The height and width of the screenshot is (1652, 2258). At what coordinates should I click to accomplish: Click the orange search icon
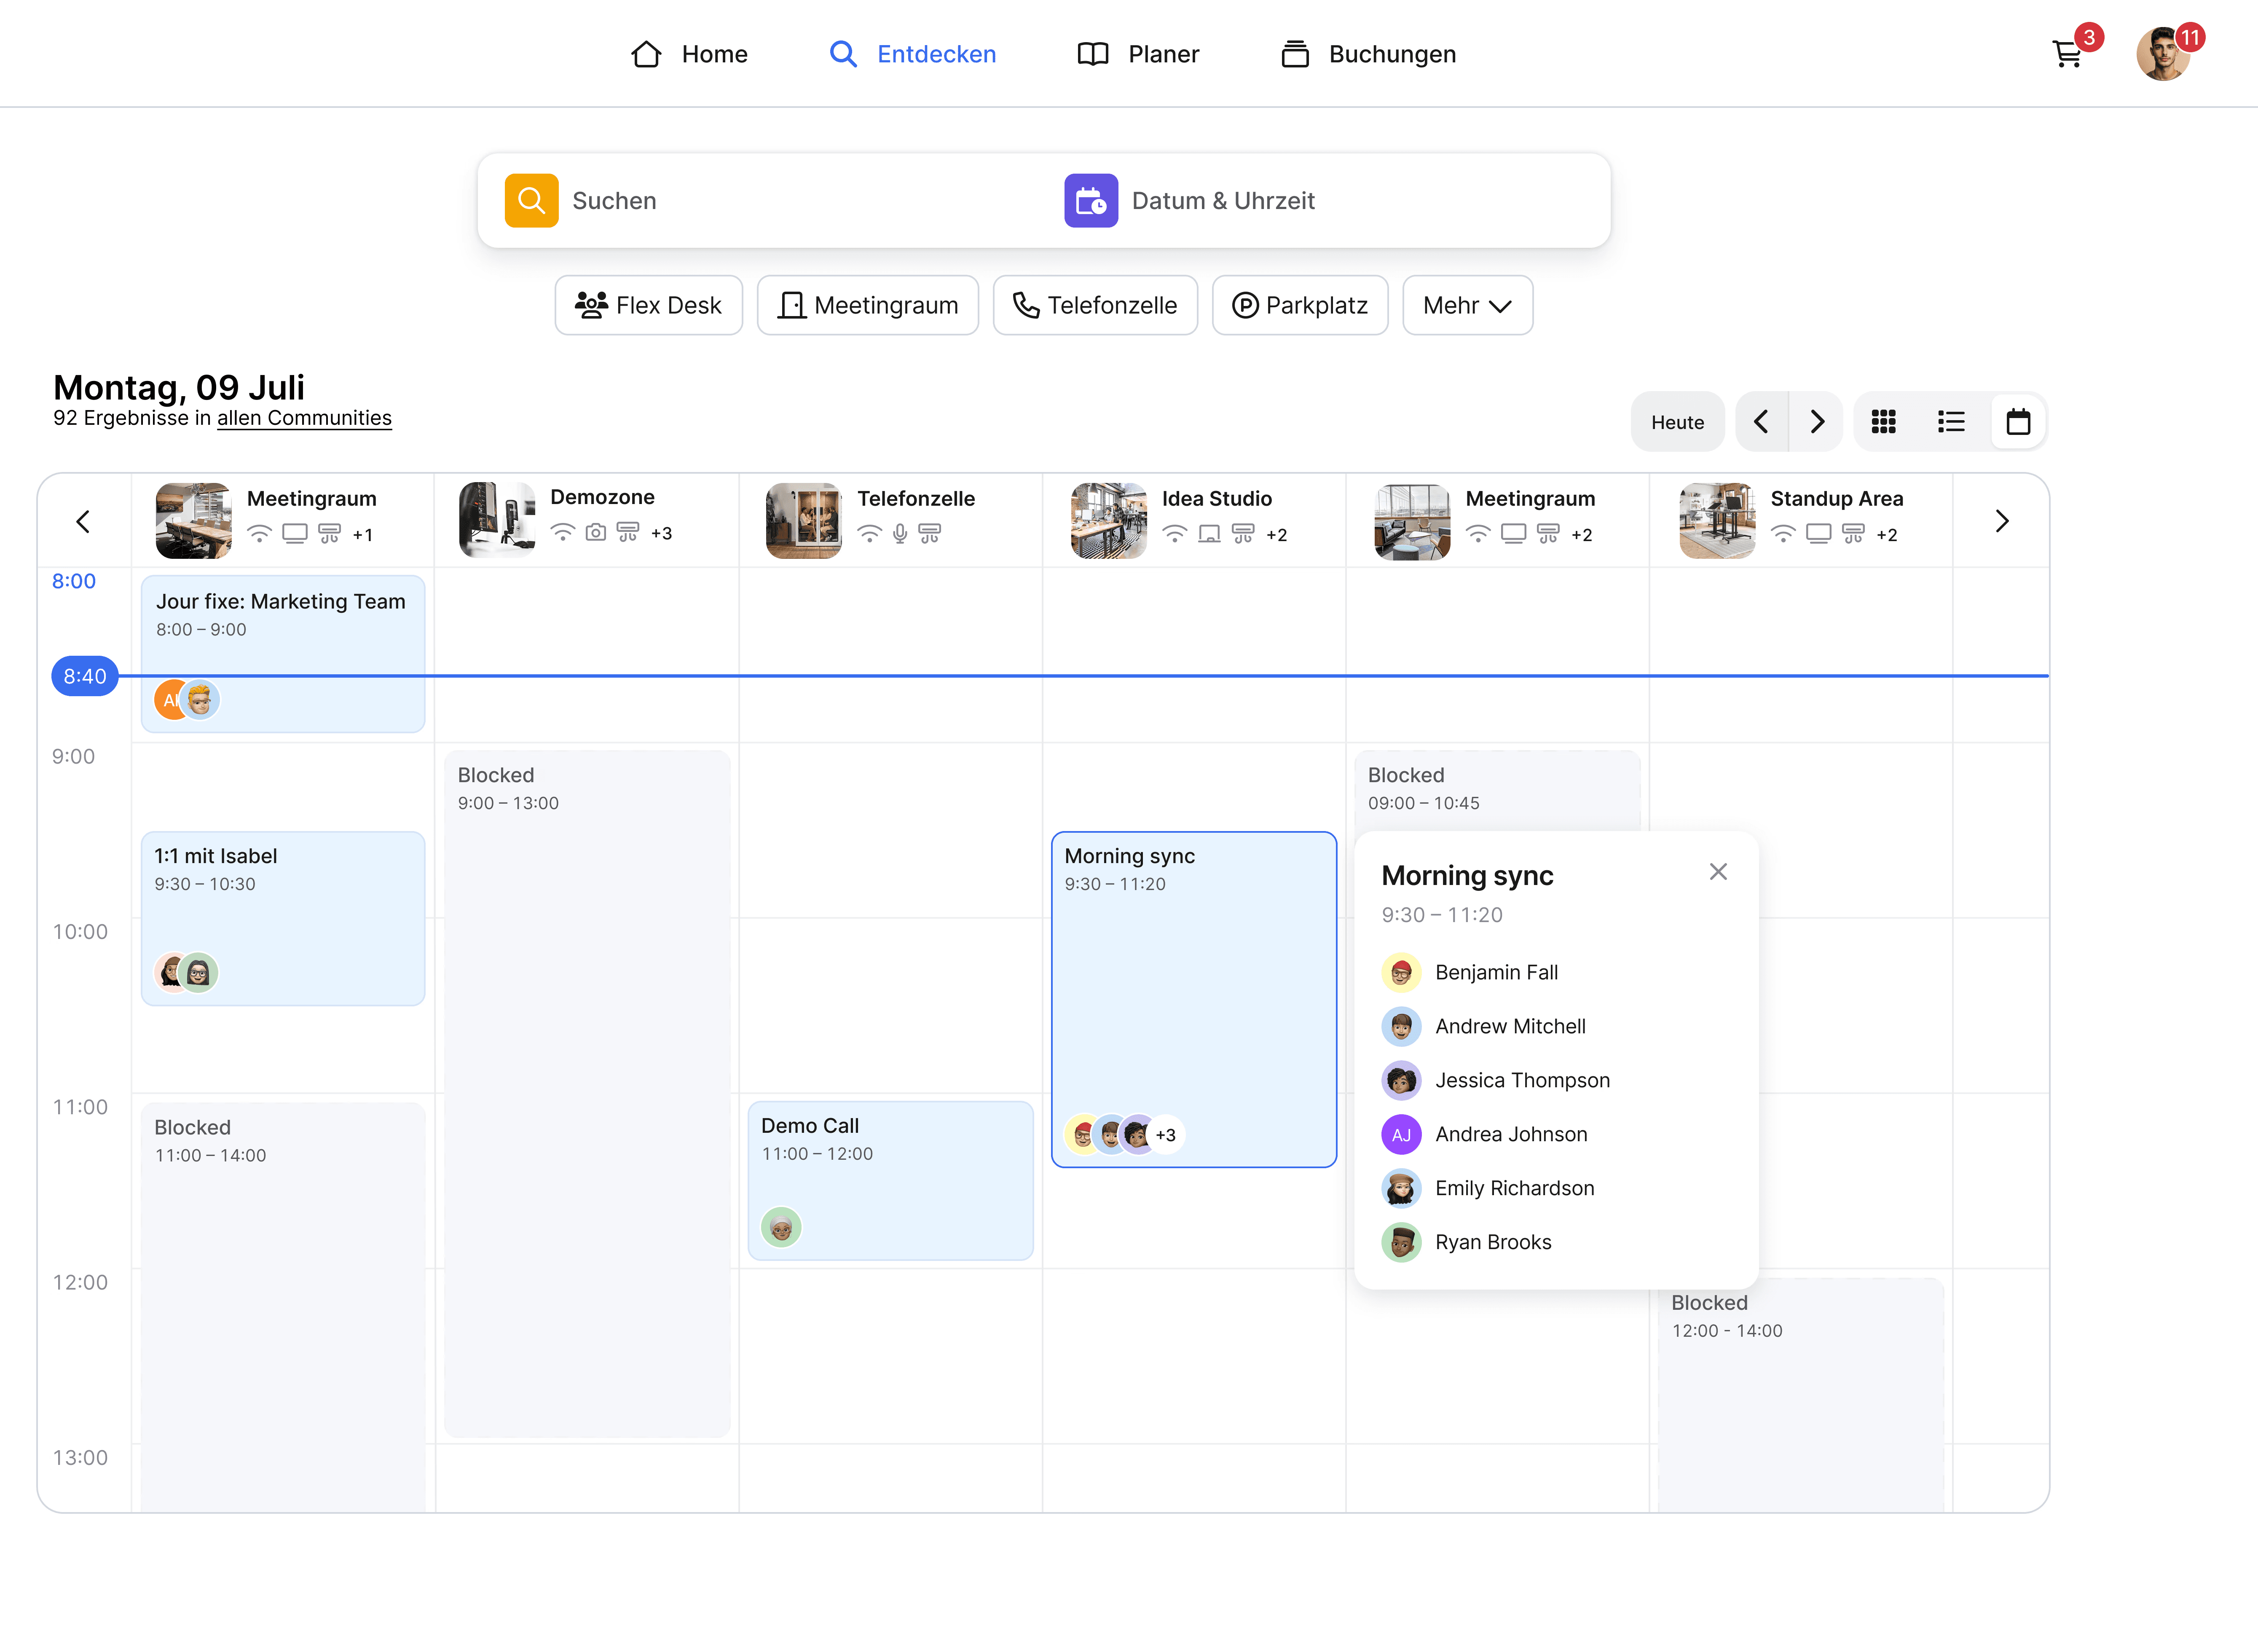pyautogui.click(x=531, y=201)
